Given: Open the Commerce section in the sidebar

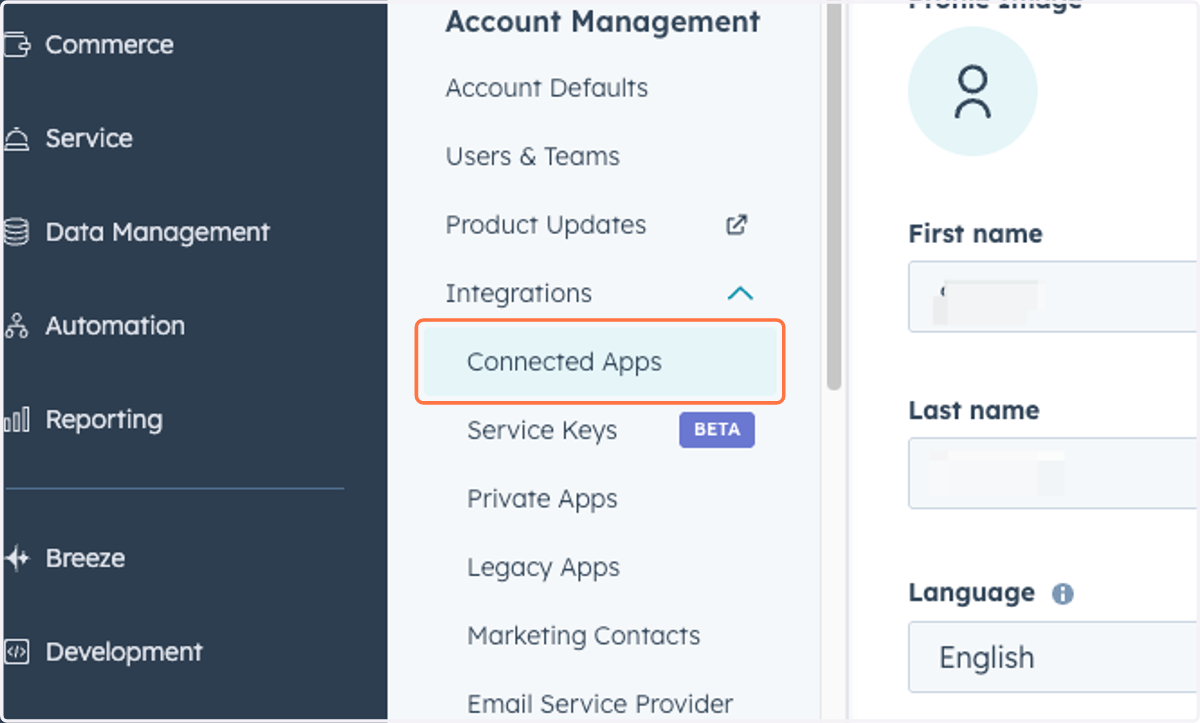Looking at the screenshot, I should click(108, 45).
